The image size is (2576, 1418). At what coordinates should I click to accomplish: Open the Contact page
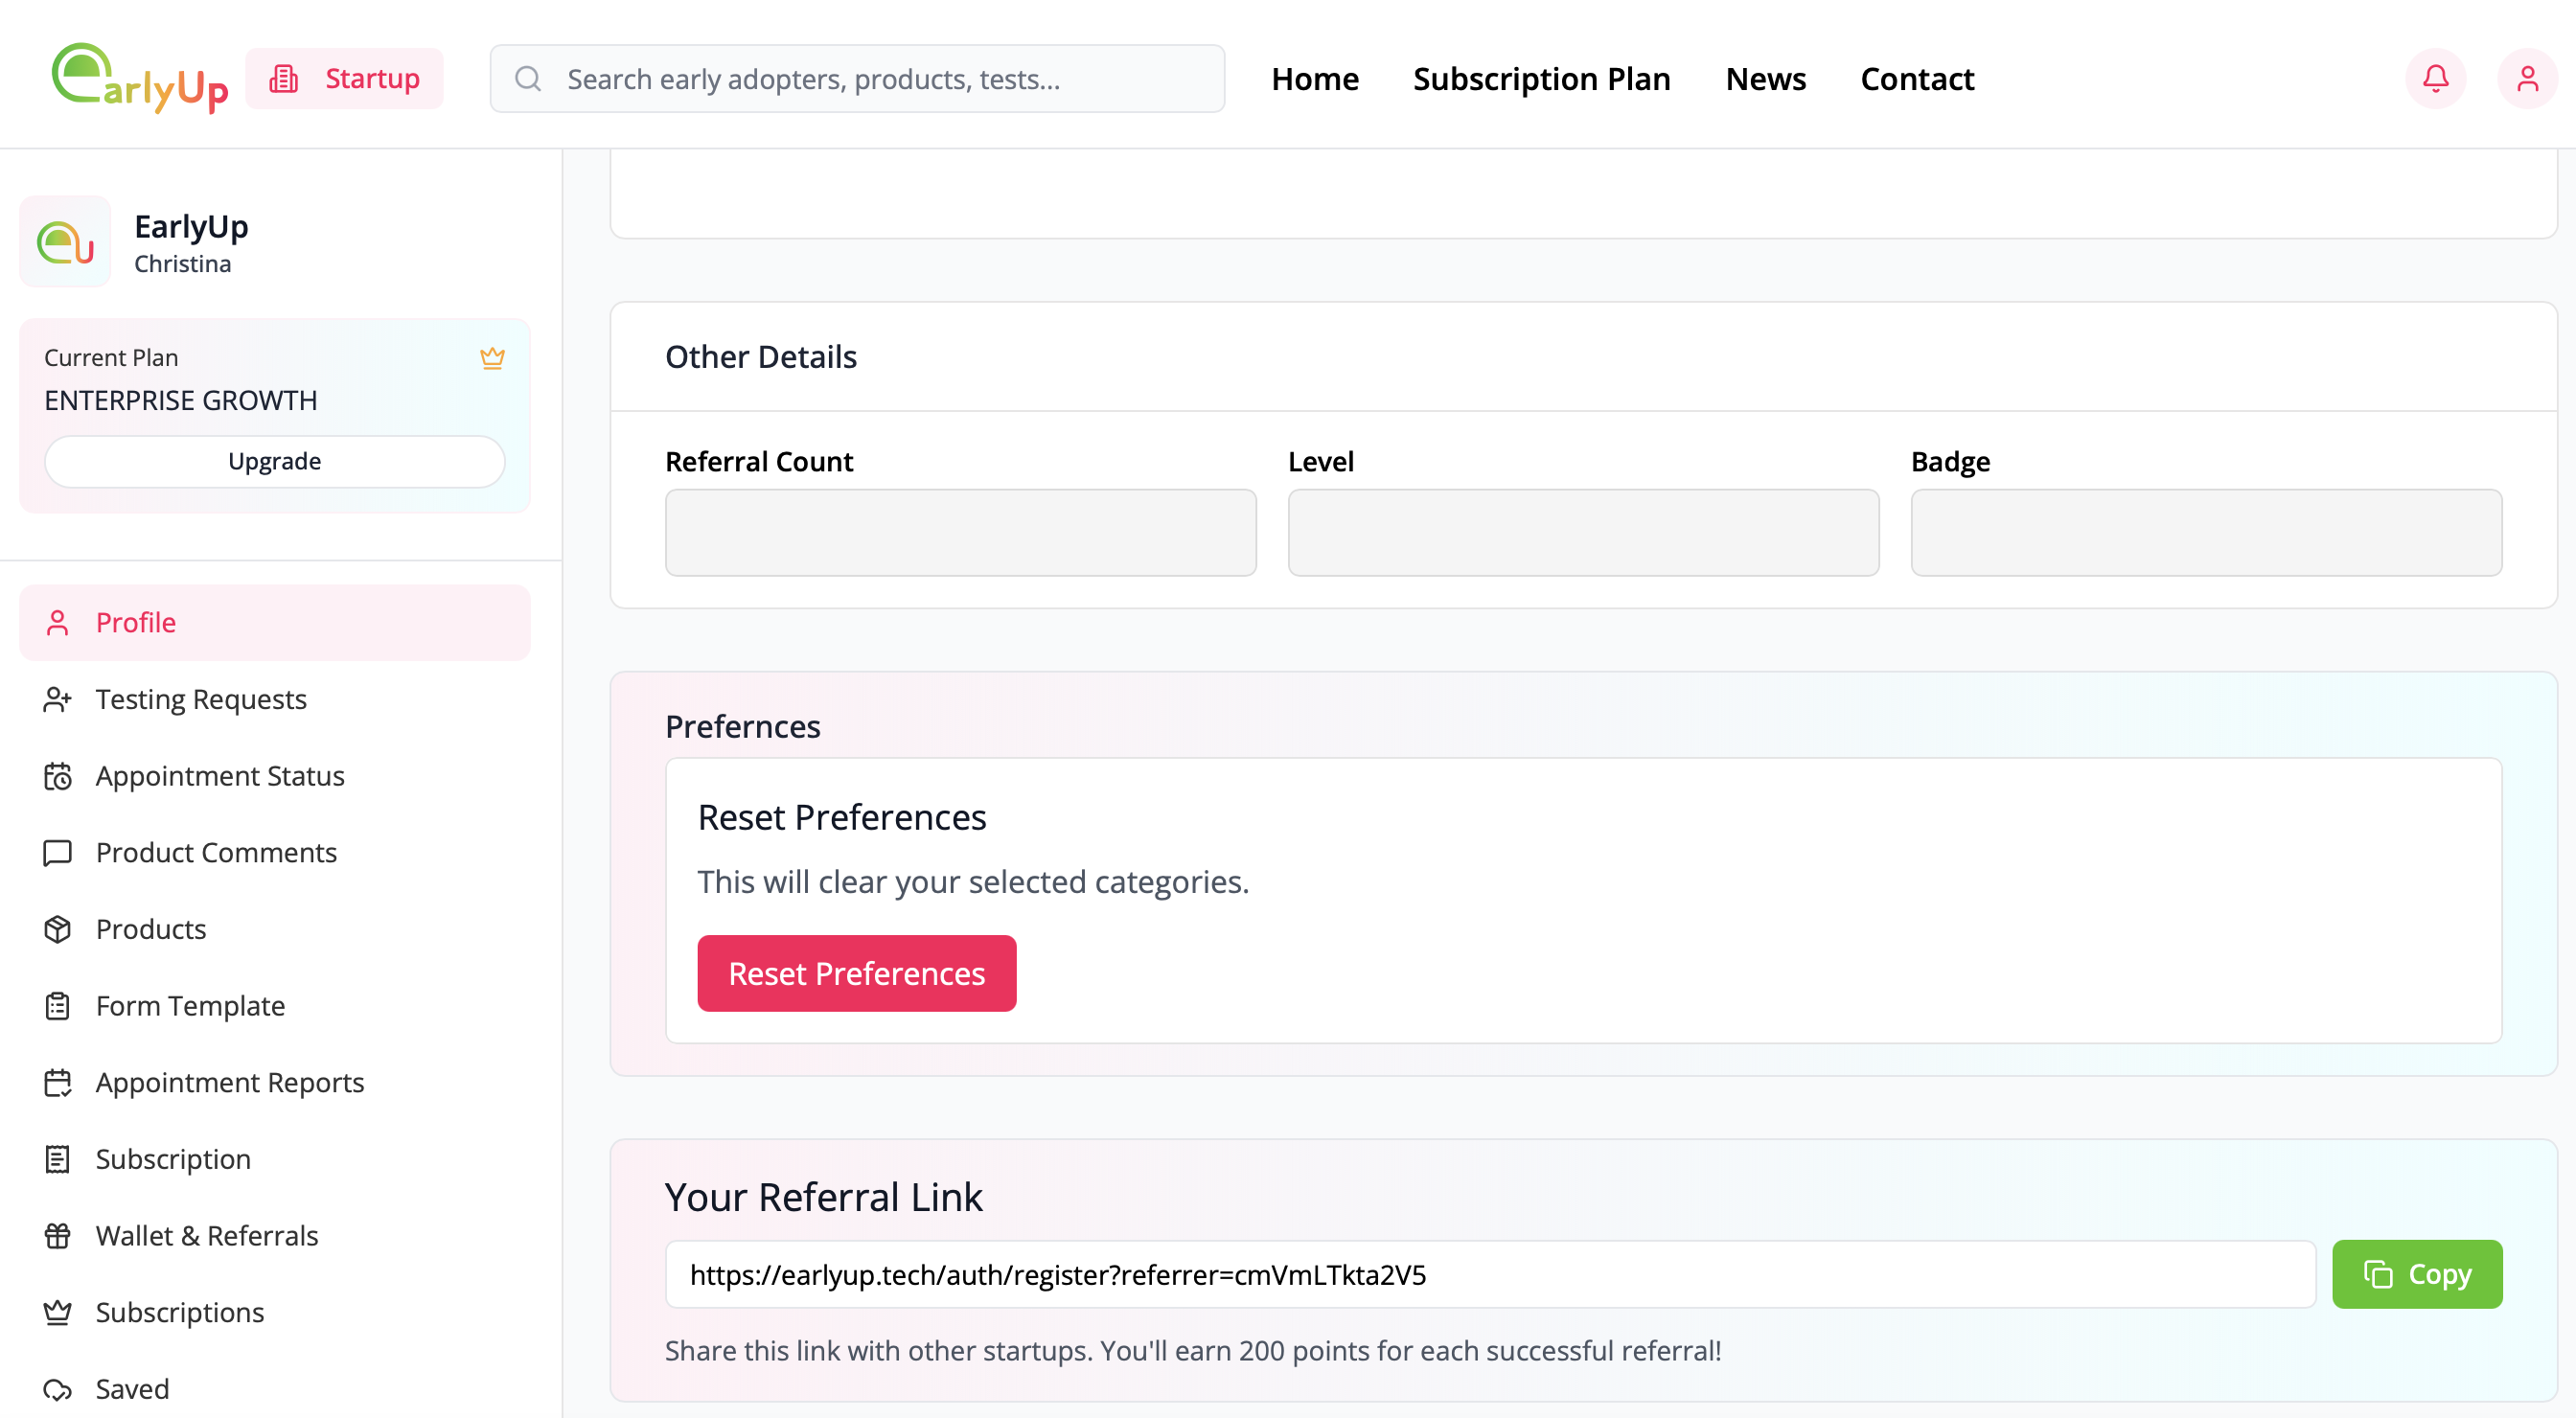[x=1917, y=78]
